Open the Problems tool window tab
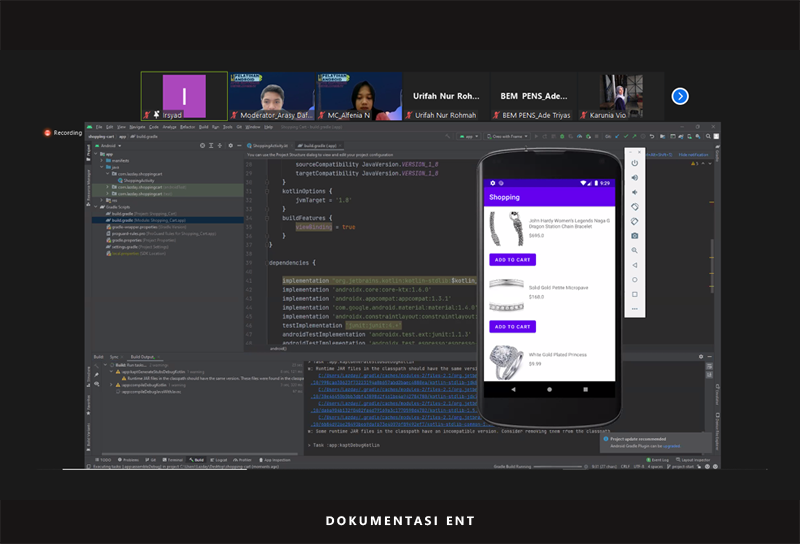Viewport: 800px width, 544px height. [128, 460]
